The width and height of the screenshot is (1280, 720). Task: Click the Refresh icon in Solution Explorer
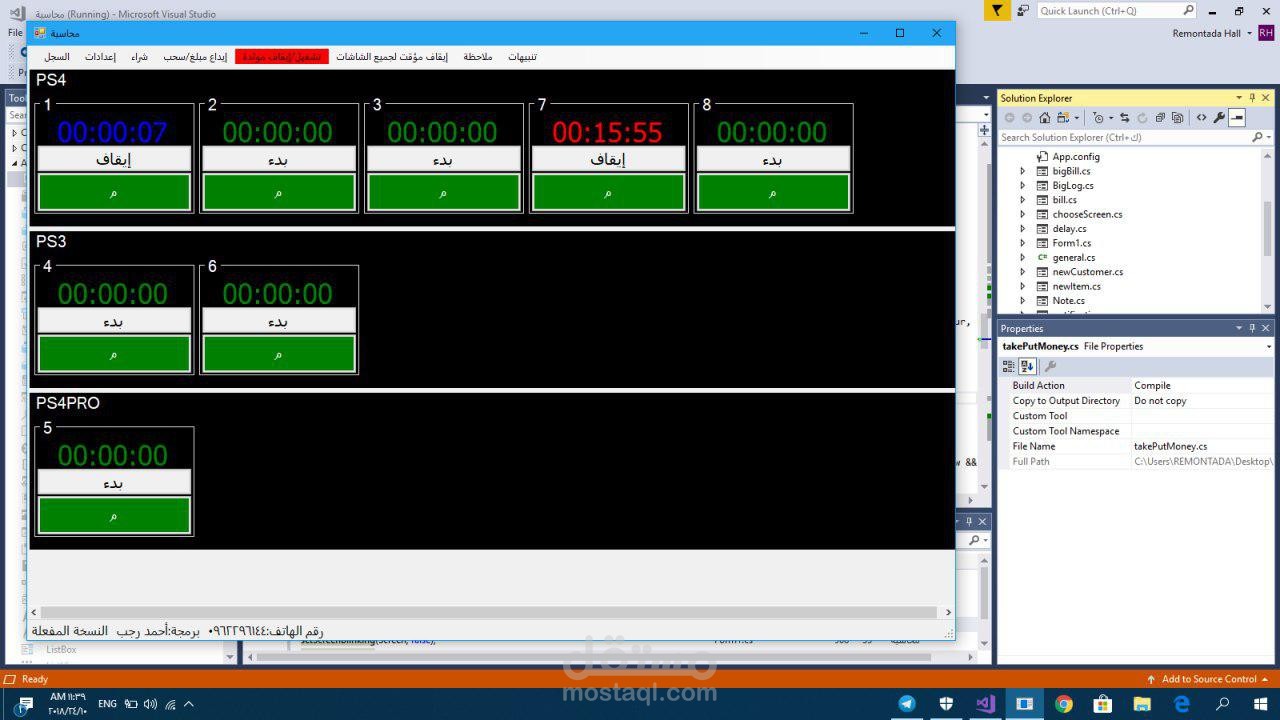1142,118
